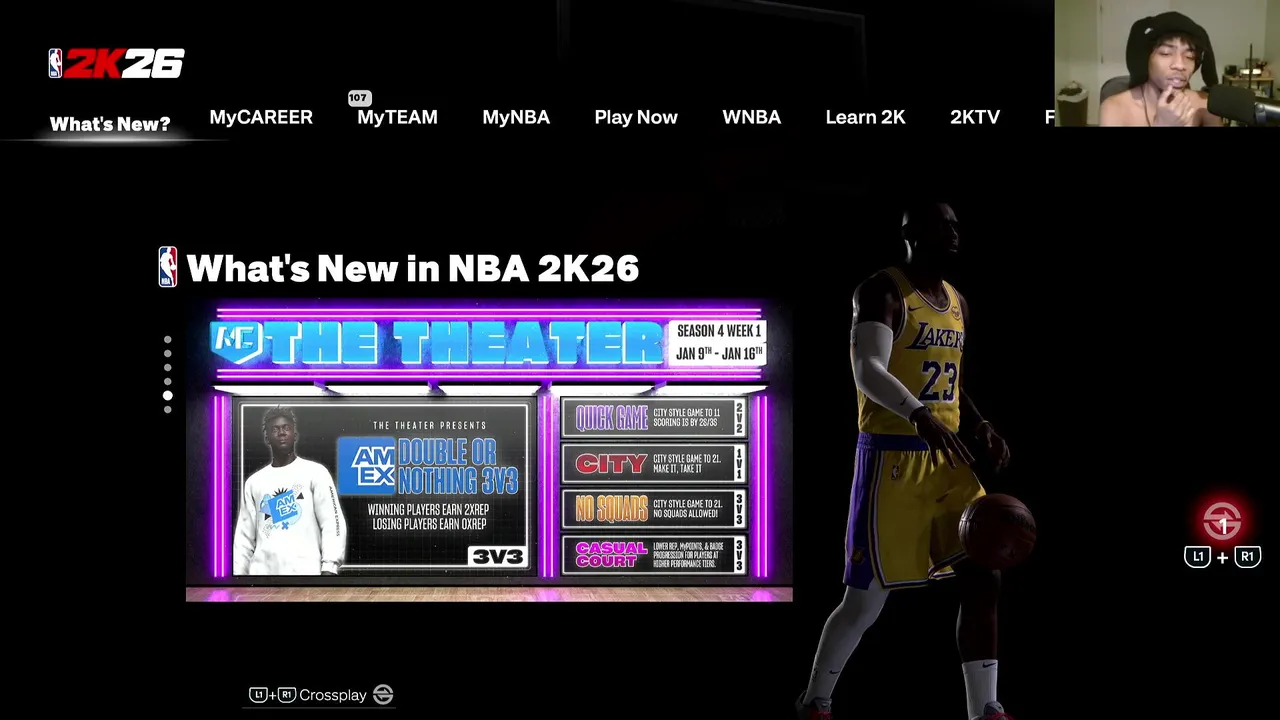Click the 3V3 tag on featured panel

(x=497, y=557)
